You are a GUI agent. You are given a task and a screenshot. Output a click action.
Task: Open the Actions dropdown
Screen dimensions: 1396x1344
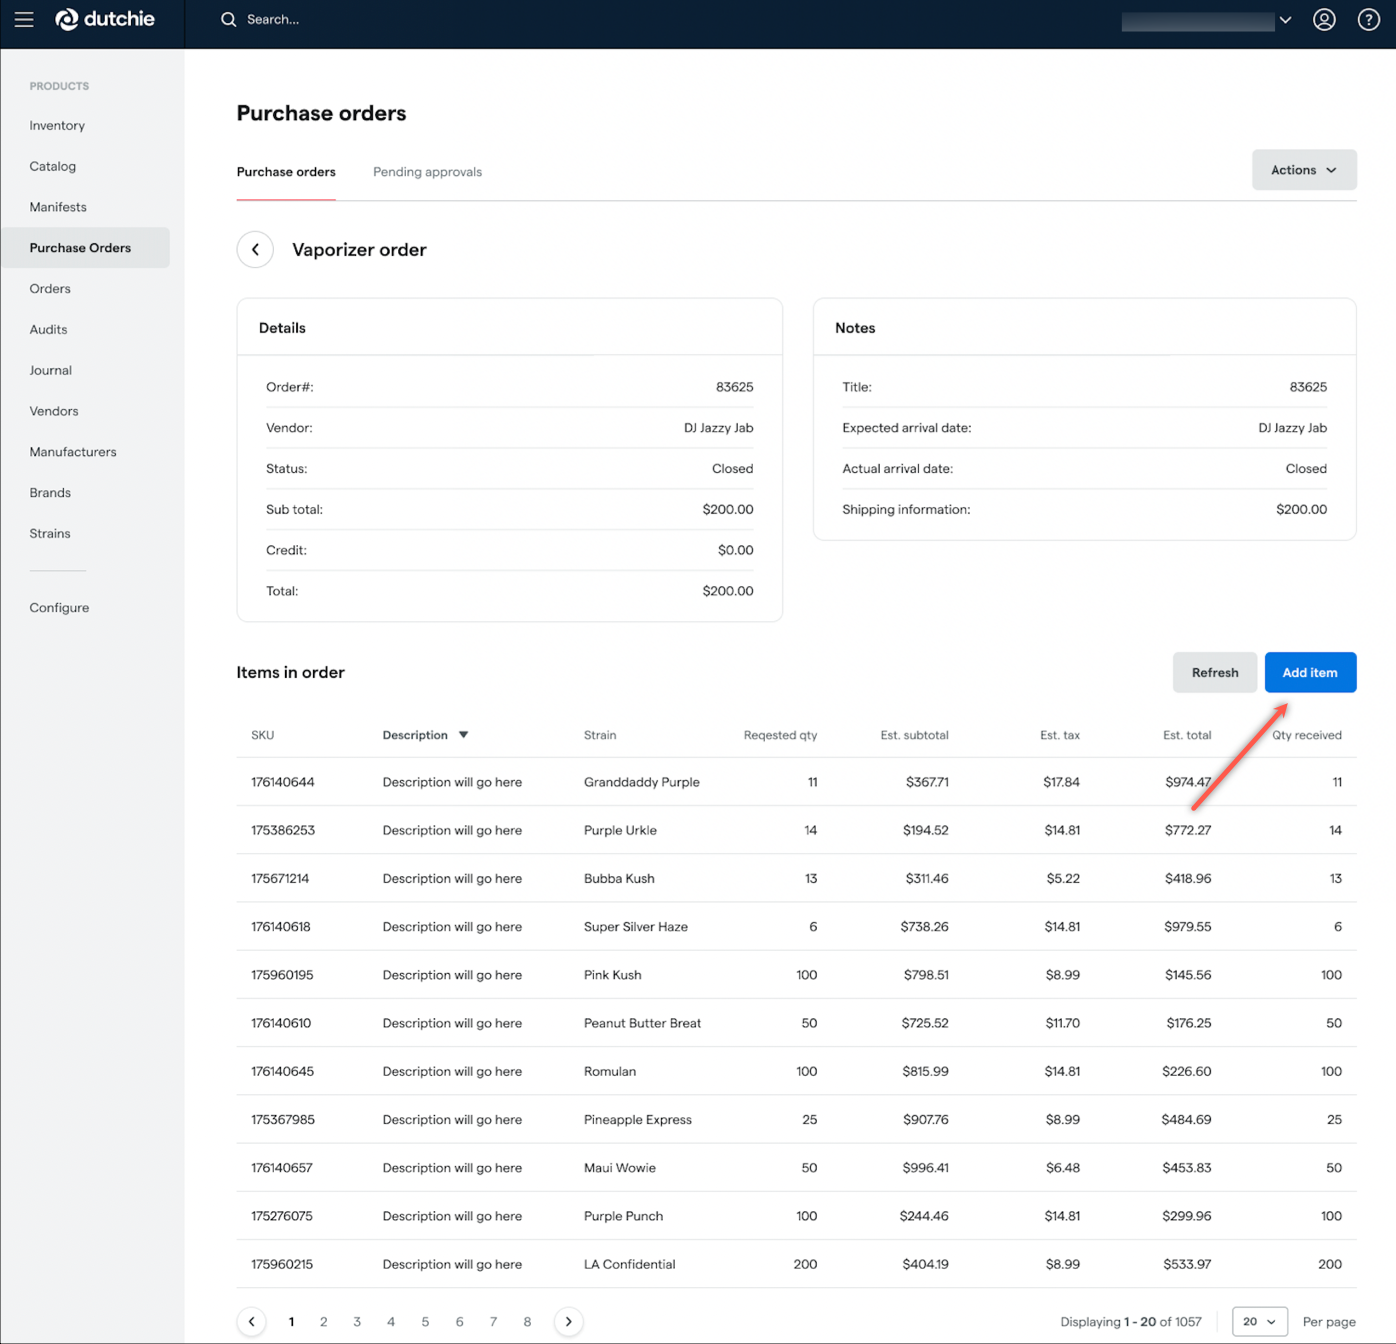coord(1303,170)
